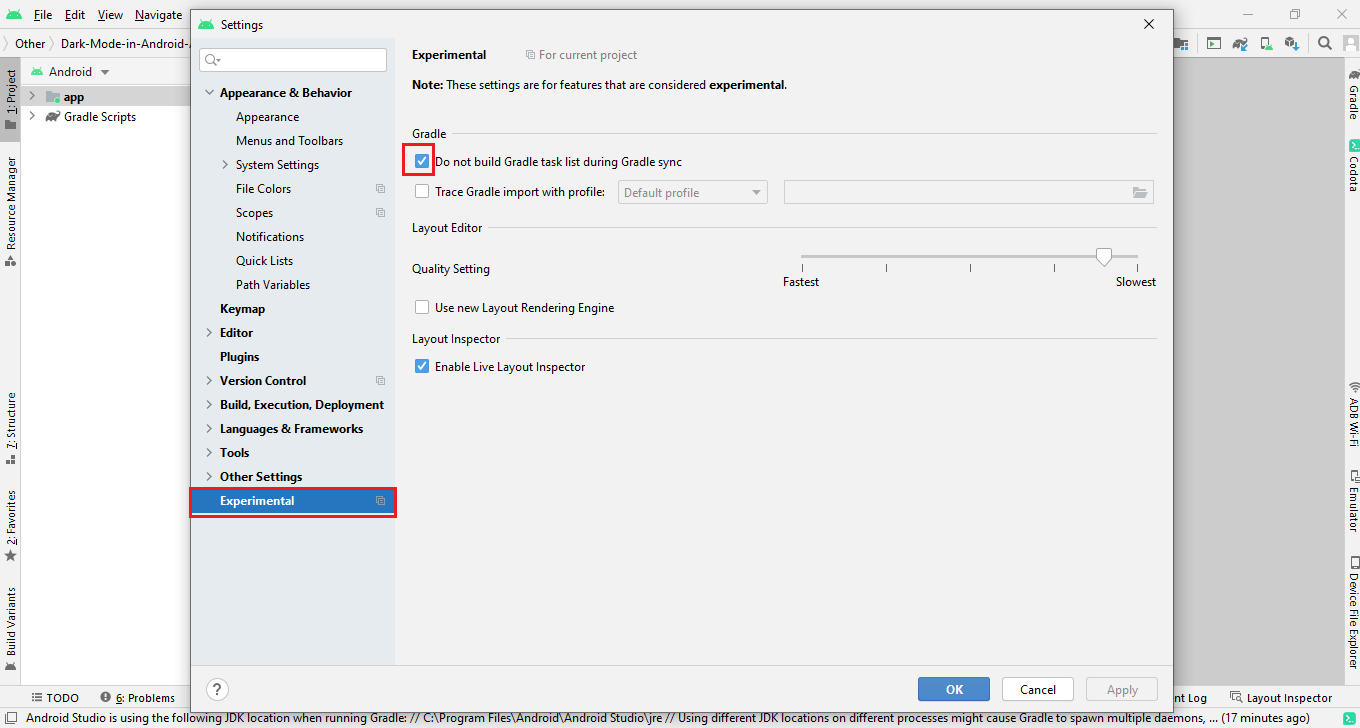Select Keymap in settings list
Viewport: 1360px width, 728px height.
242,309
